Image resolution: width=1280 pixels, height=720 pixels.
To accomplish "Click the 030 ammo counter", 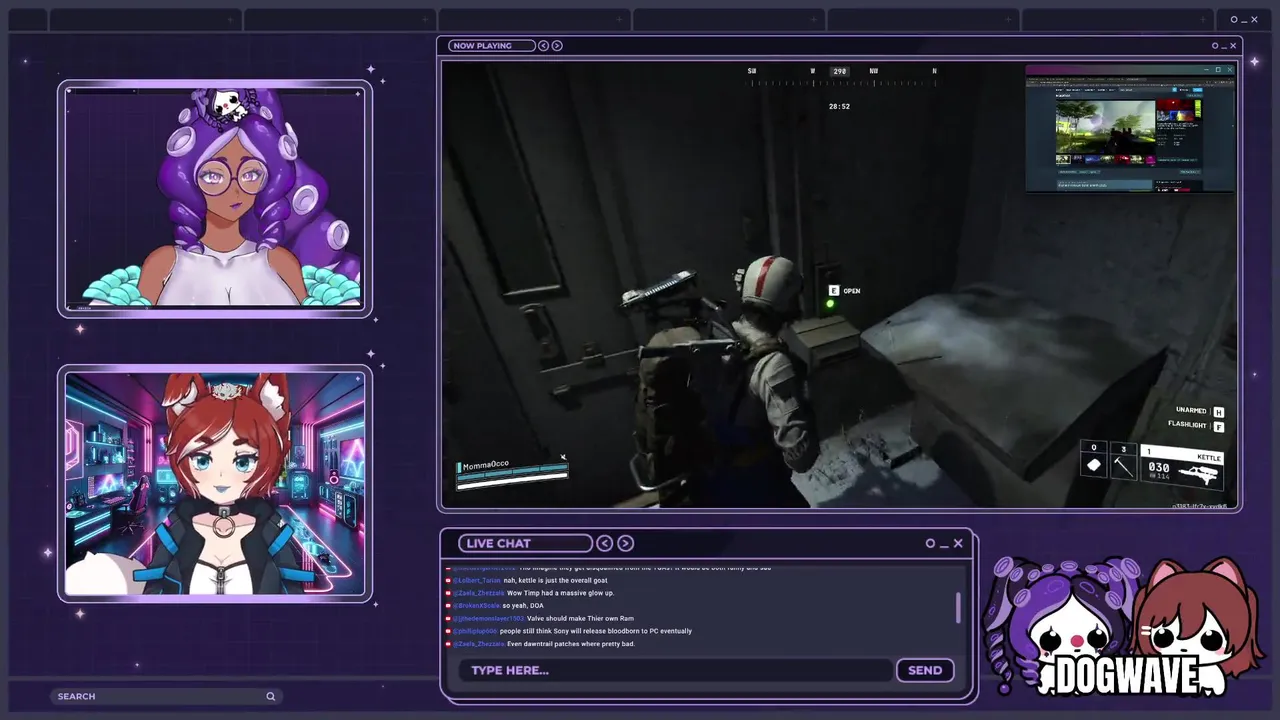I will click(x=1159, y=467).
